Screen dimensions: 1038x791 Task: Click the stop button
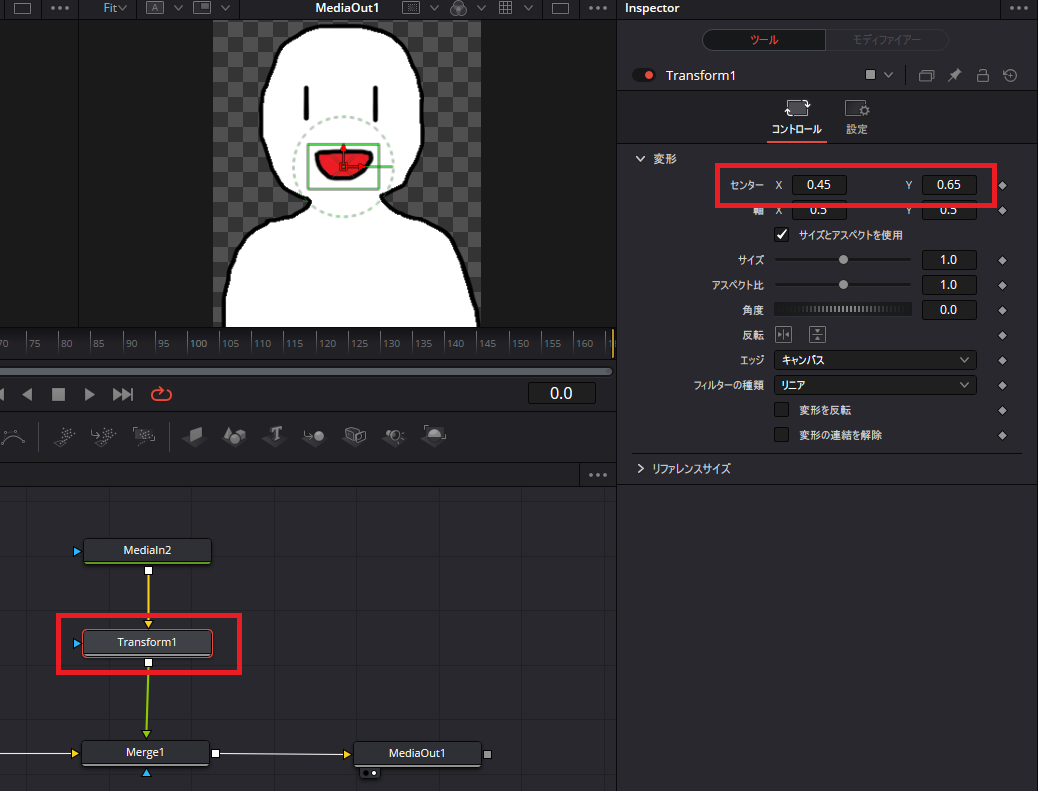[58, 395]
